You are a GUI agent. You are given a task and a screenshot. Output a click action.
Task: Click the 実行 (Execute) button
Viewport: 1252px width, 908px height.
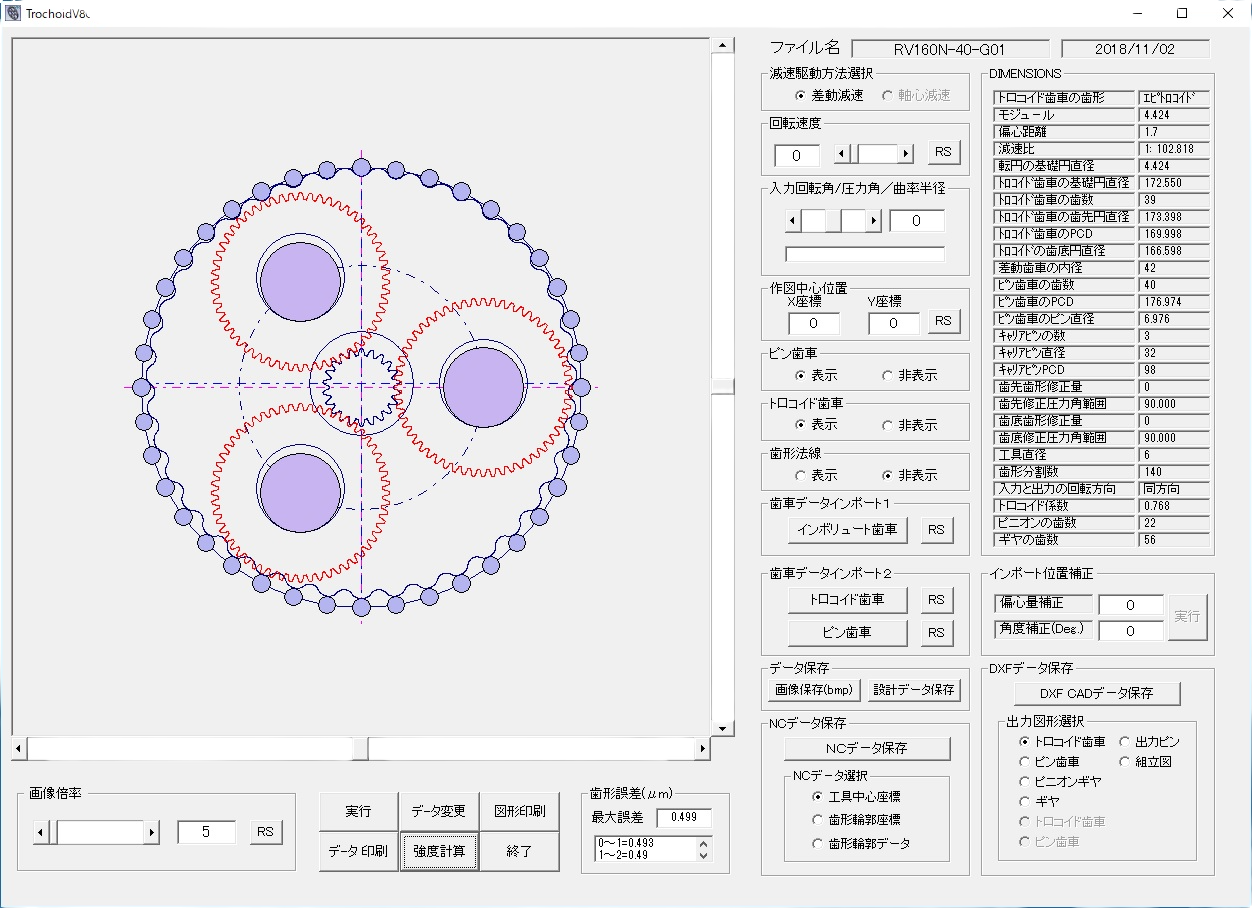tap(358, 811)
